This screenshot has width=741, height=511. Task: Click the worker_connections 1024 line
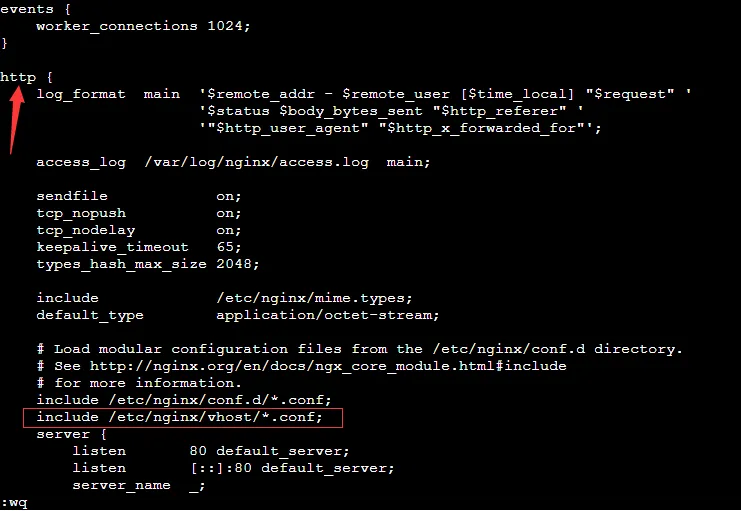coord(142,25)
